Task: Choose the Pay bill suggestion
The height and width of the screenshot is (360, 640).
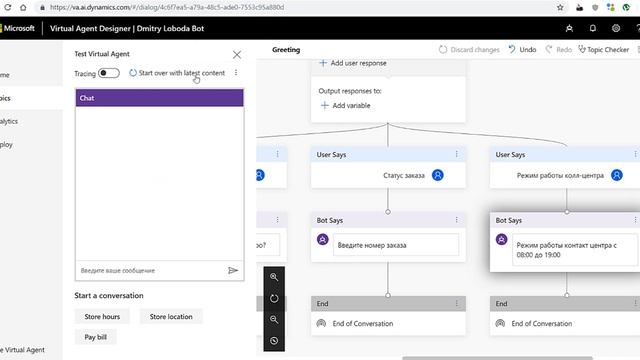Action: tap(96, 337)
